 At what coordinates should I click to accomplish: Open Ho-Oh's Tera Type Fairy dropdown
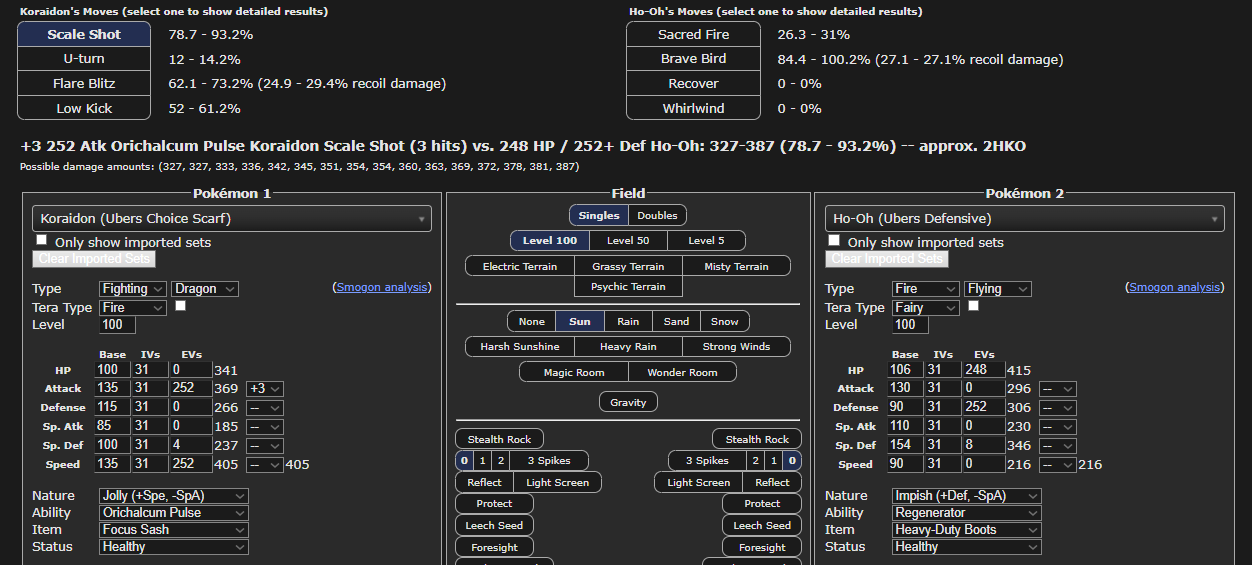coord(925,307)
